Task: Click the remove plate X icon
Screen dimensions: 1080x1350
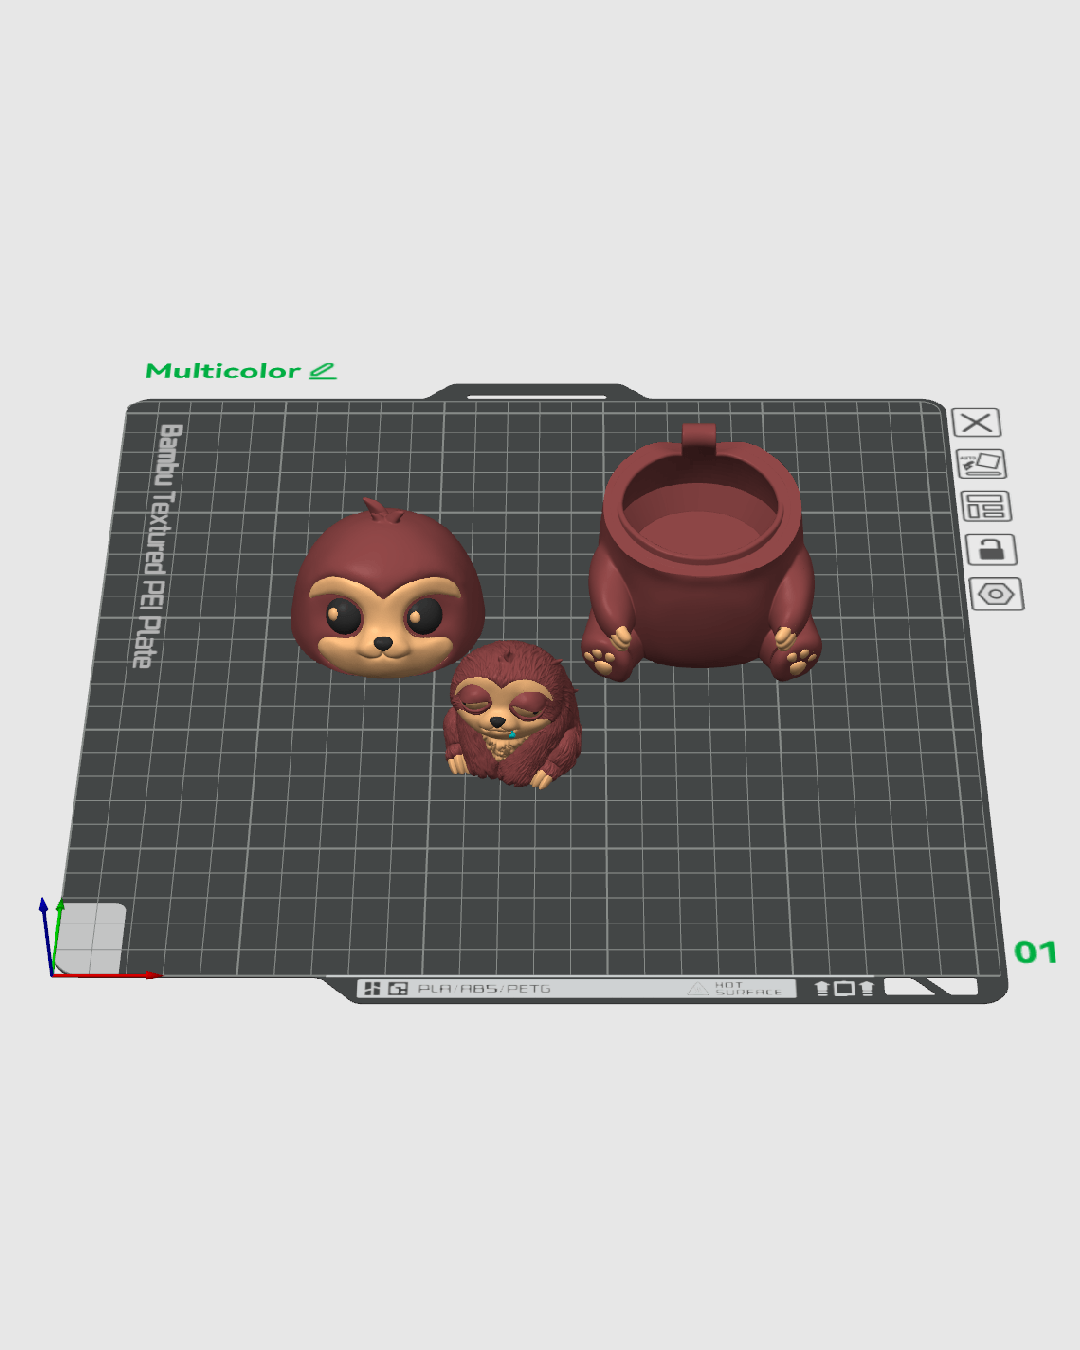Action: pos(976,423)
